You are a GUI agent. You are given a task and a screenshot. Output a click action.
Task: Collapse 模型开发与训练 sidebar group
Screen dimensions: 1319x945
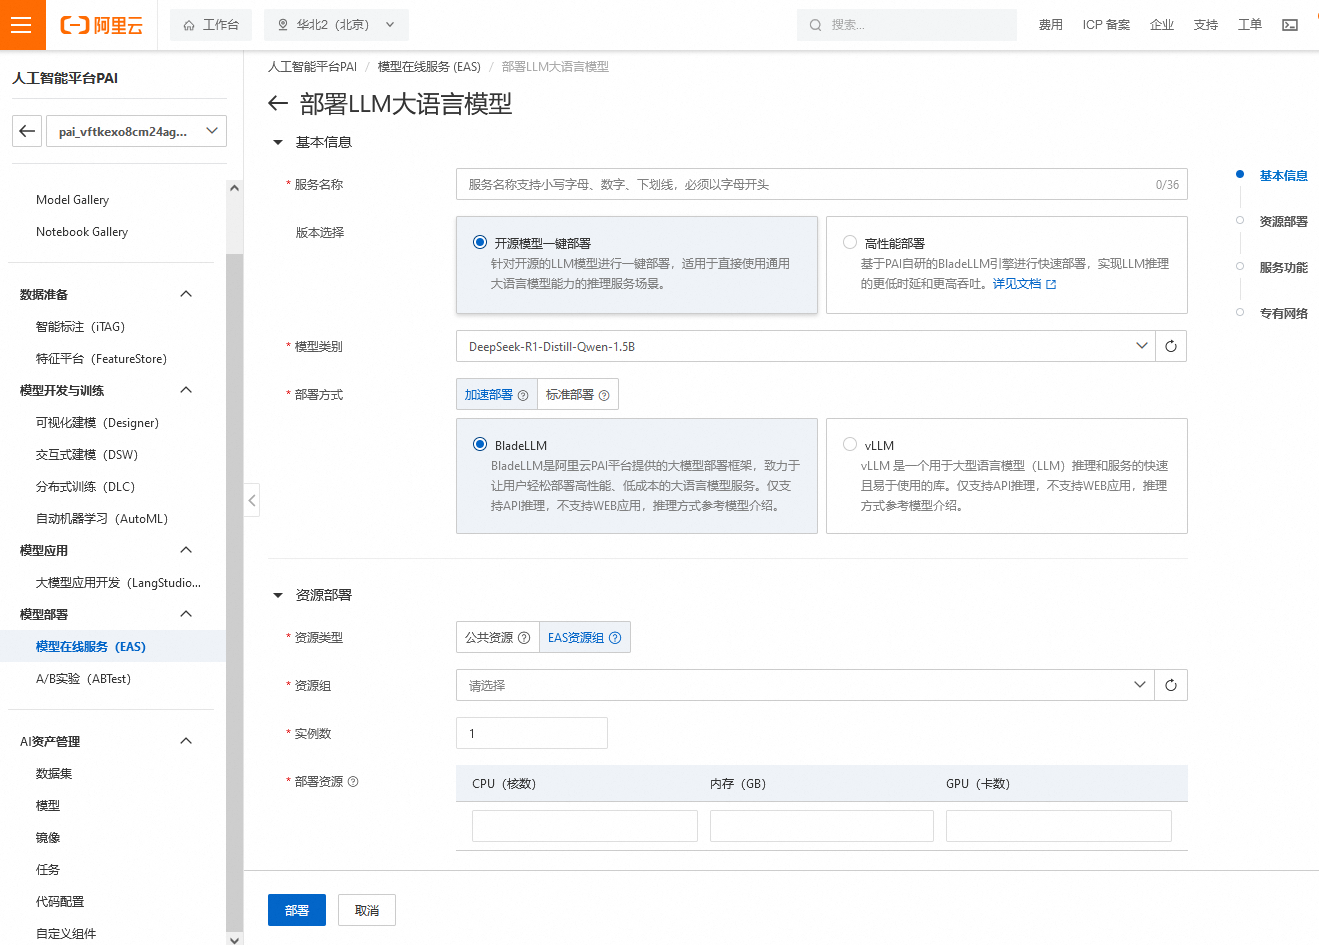click(x=185, y=390)
